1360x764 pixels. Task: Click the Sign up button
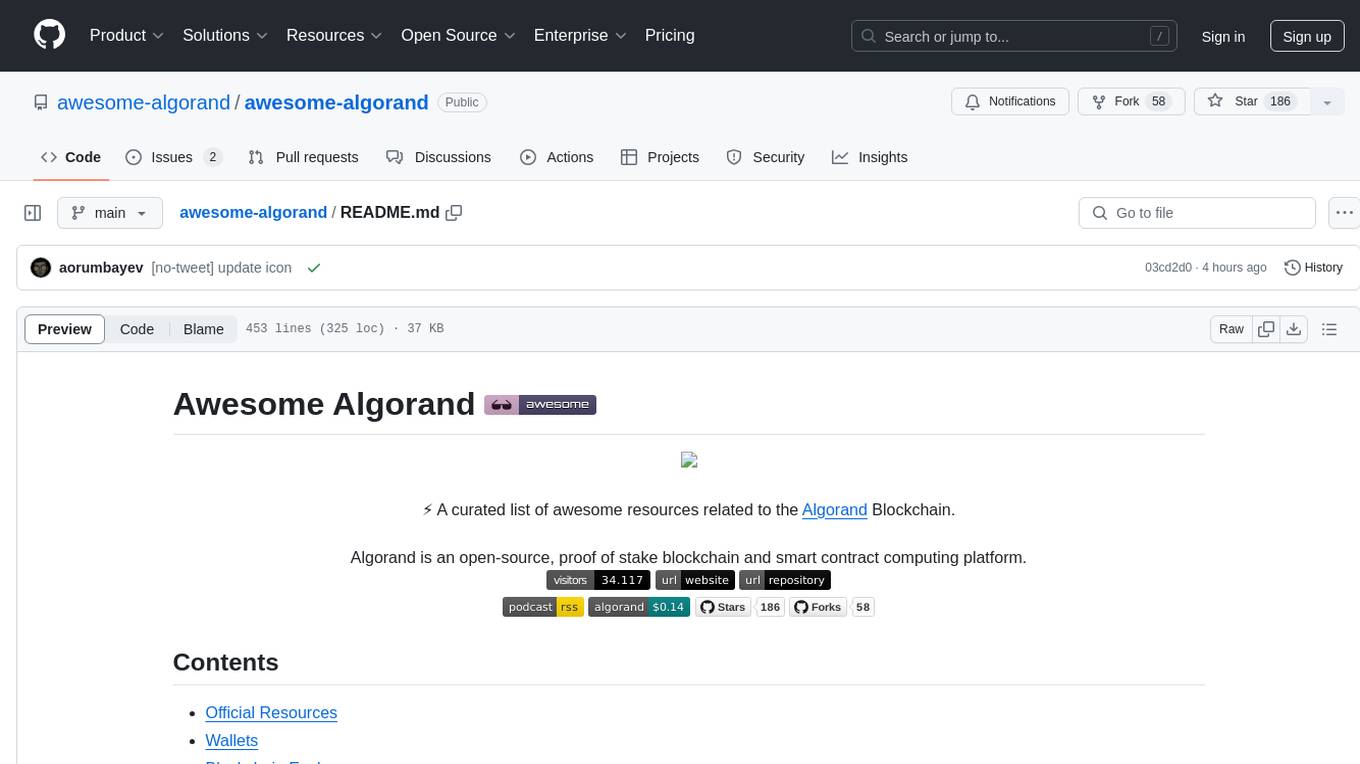[x=1307, y=36]
